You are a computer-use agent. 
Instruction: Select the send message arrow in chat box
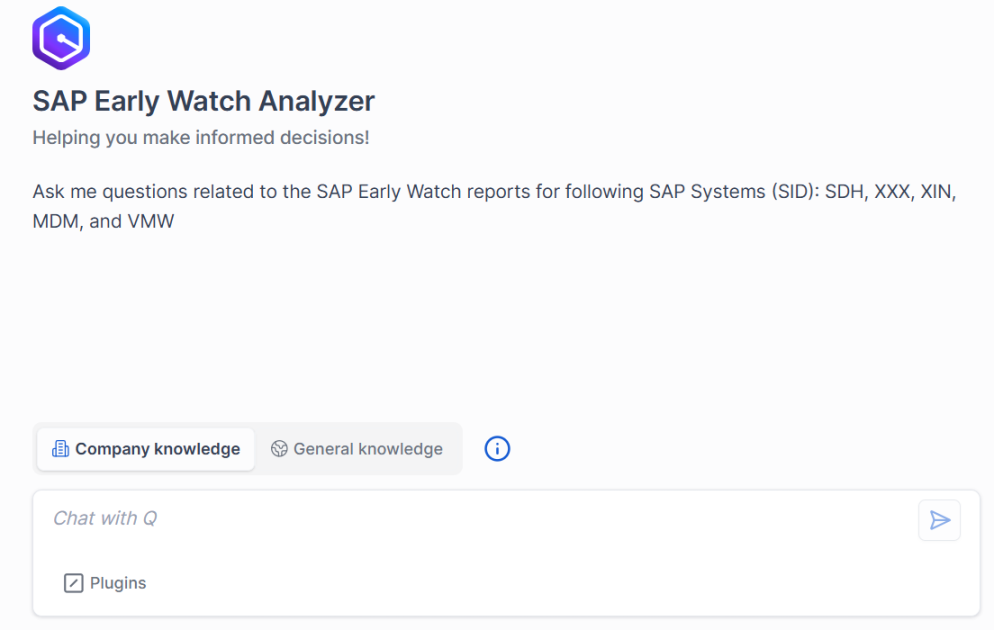(938, 520)
